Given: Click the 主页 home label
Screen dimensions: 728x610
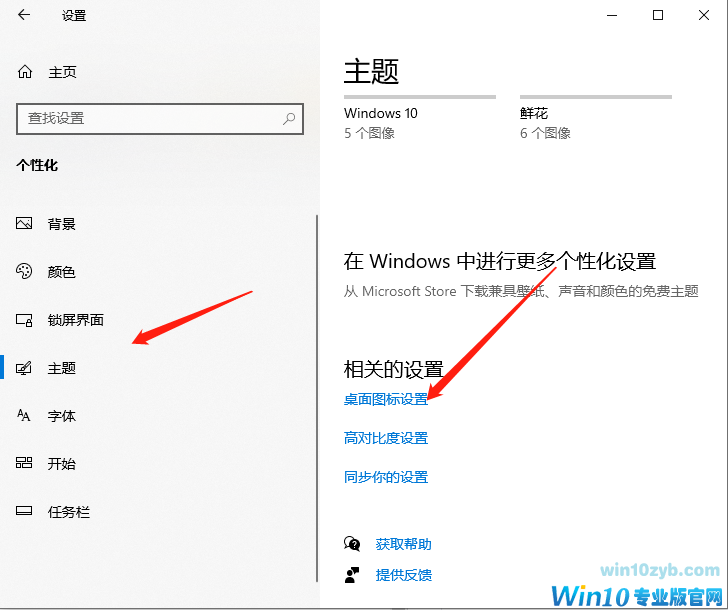Looking at the screenshot, I should (62, 72).
